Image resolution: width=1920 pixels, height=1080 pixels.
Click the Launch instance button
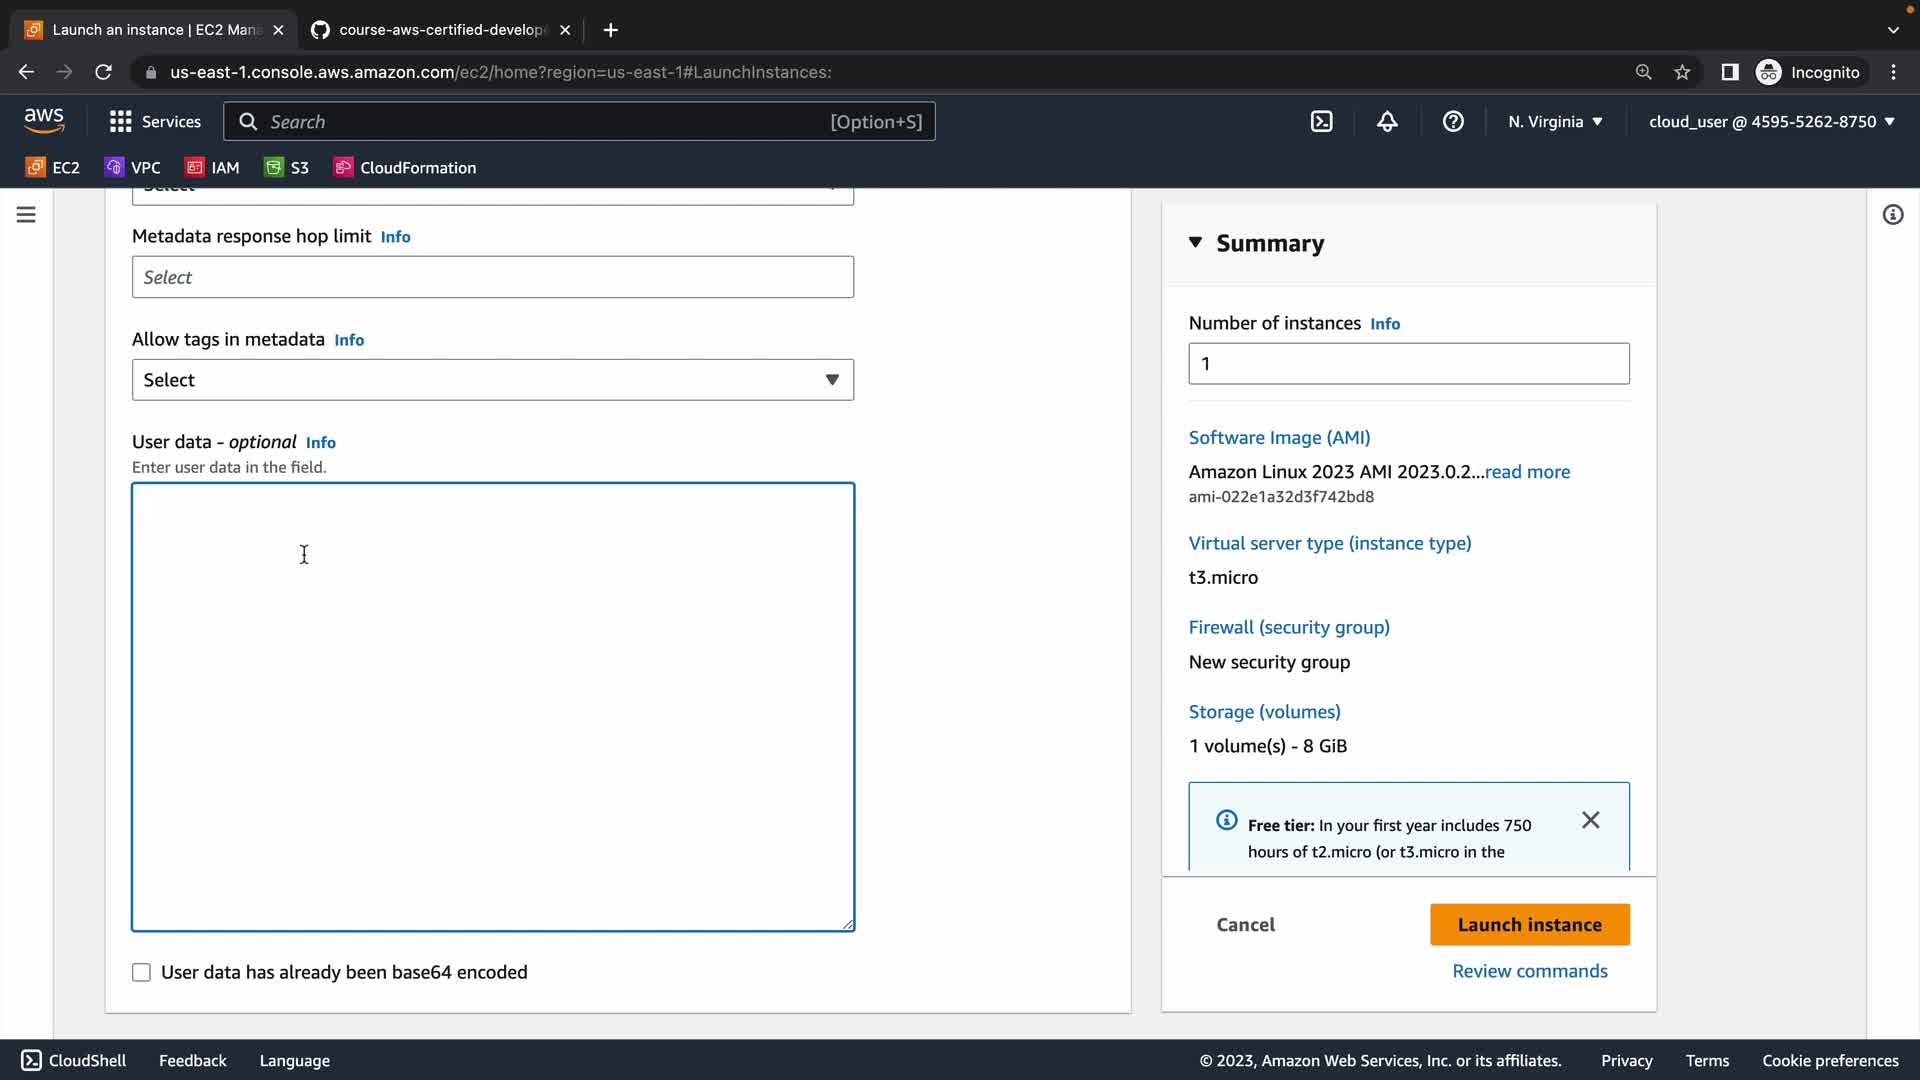(x=1529, y=925)
